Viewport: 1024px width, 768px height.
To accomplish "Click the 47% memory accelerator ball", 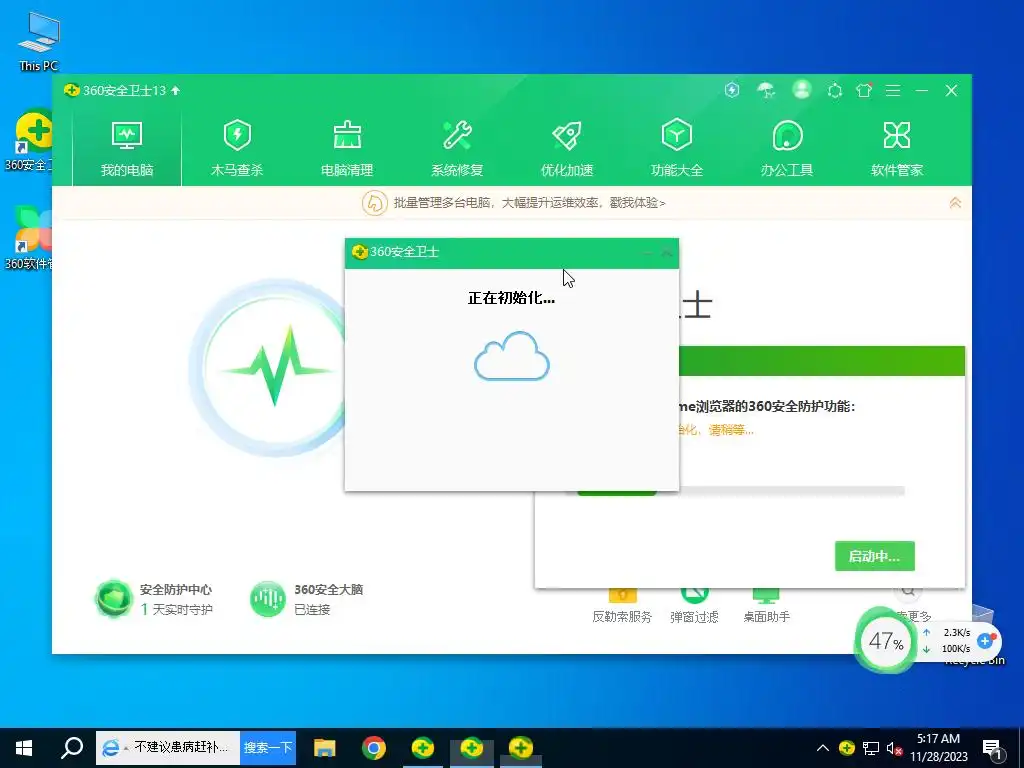I will point(886,641).
